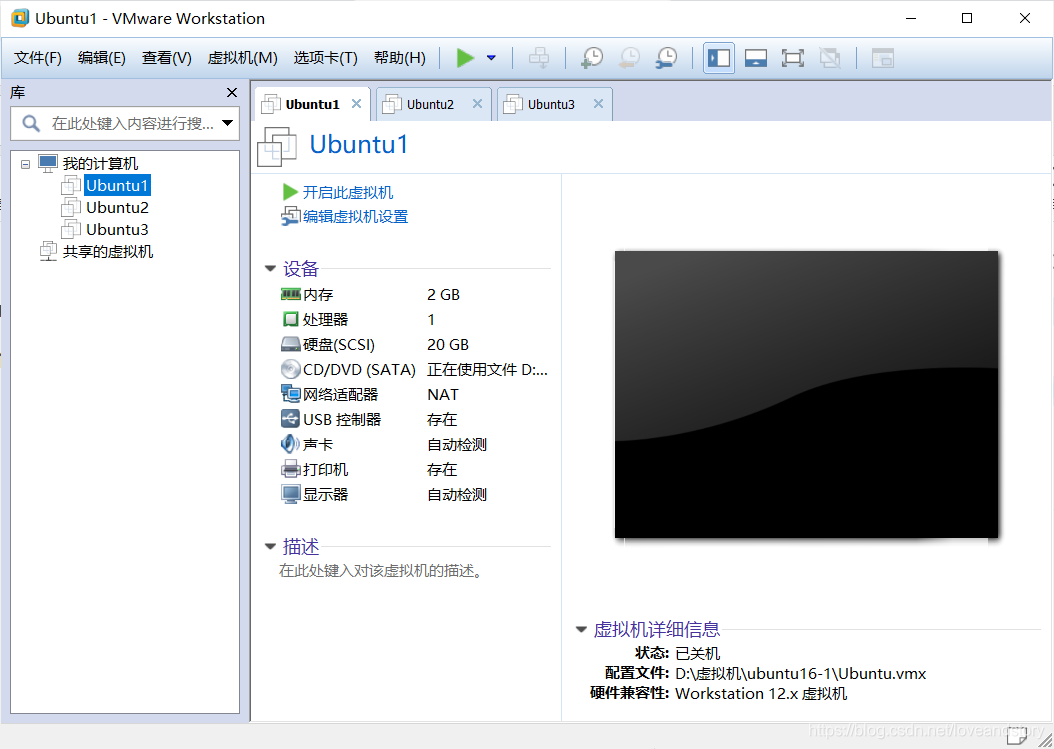Click the 20 GB disk value

[448, 344]
